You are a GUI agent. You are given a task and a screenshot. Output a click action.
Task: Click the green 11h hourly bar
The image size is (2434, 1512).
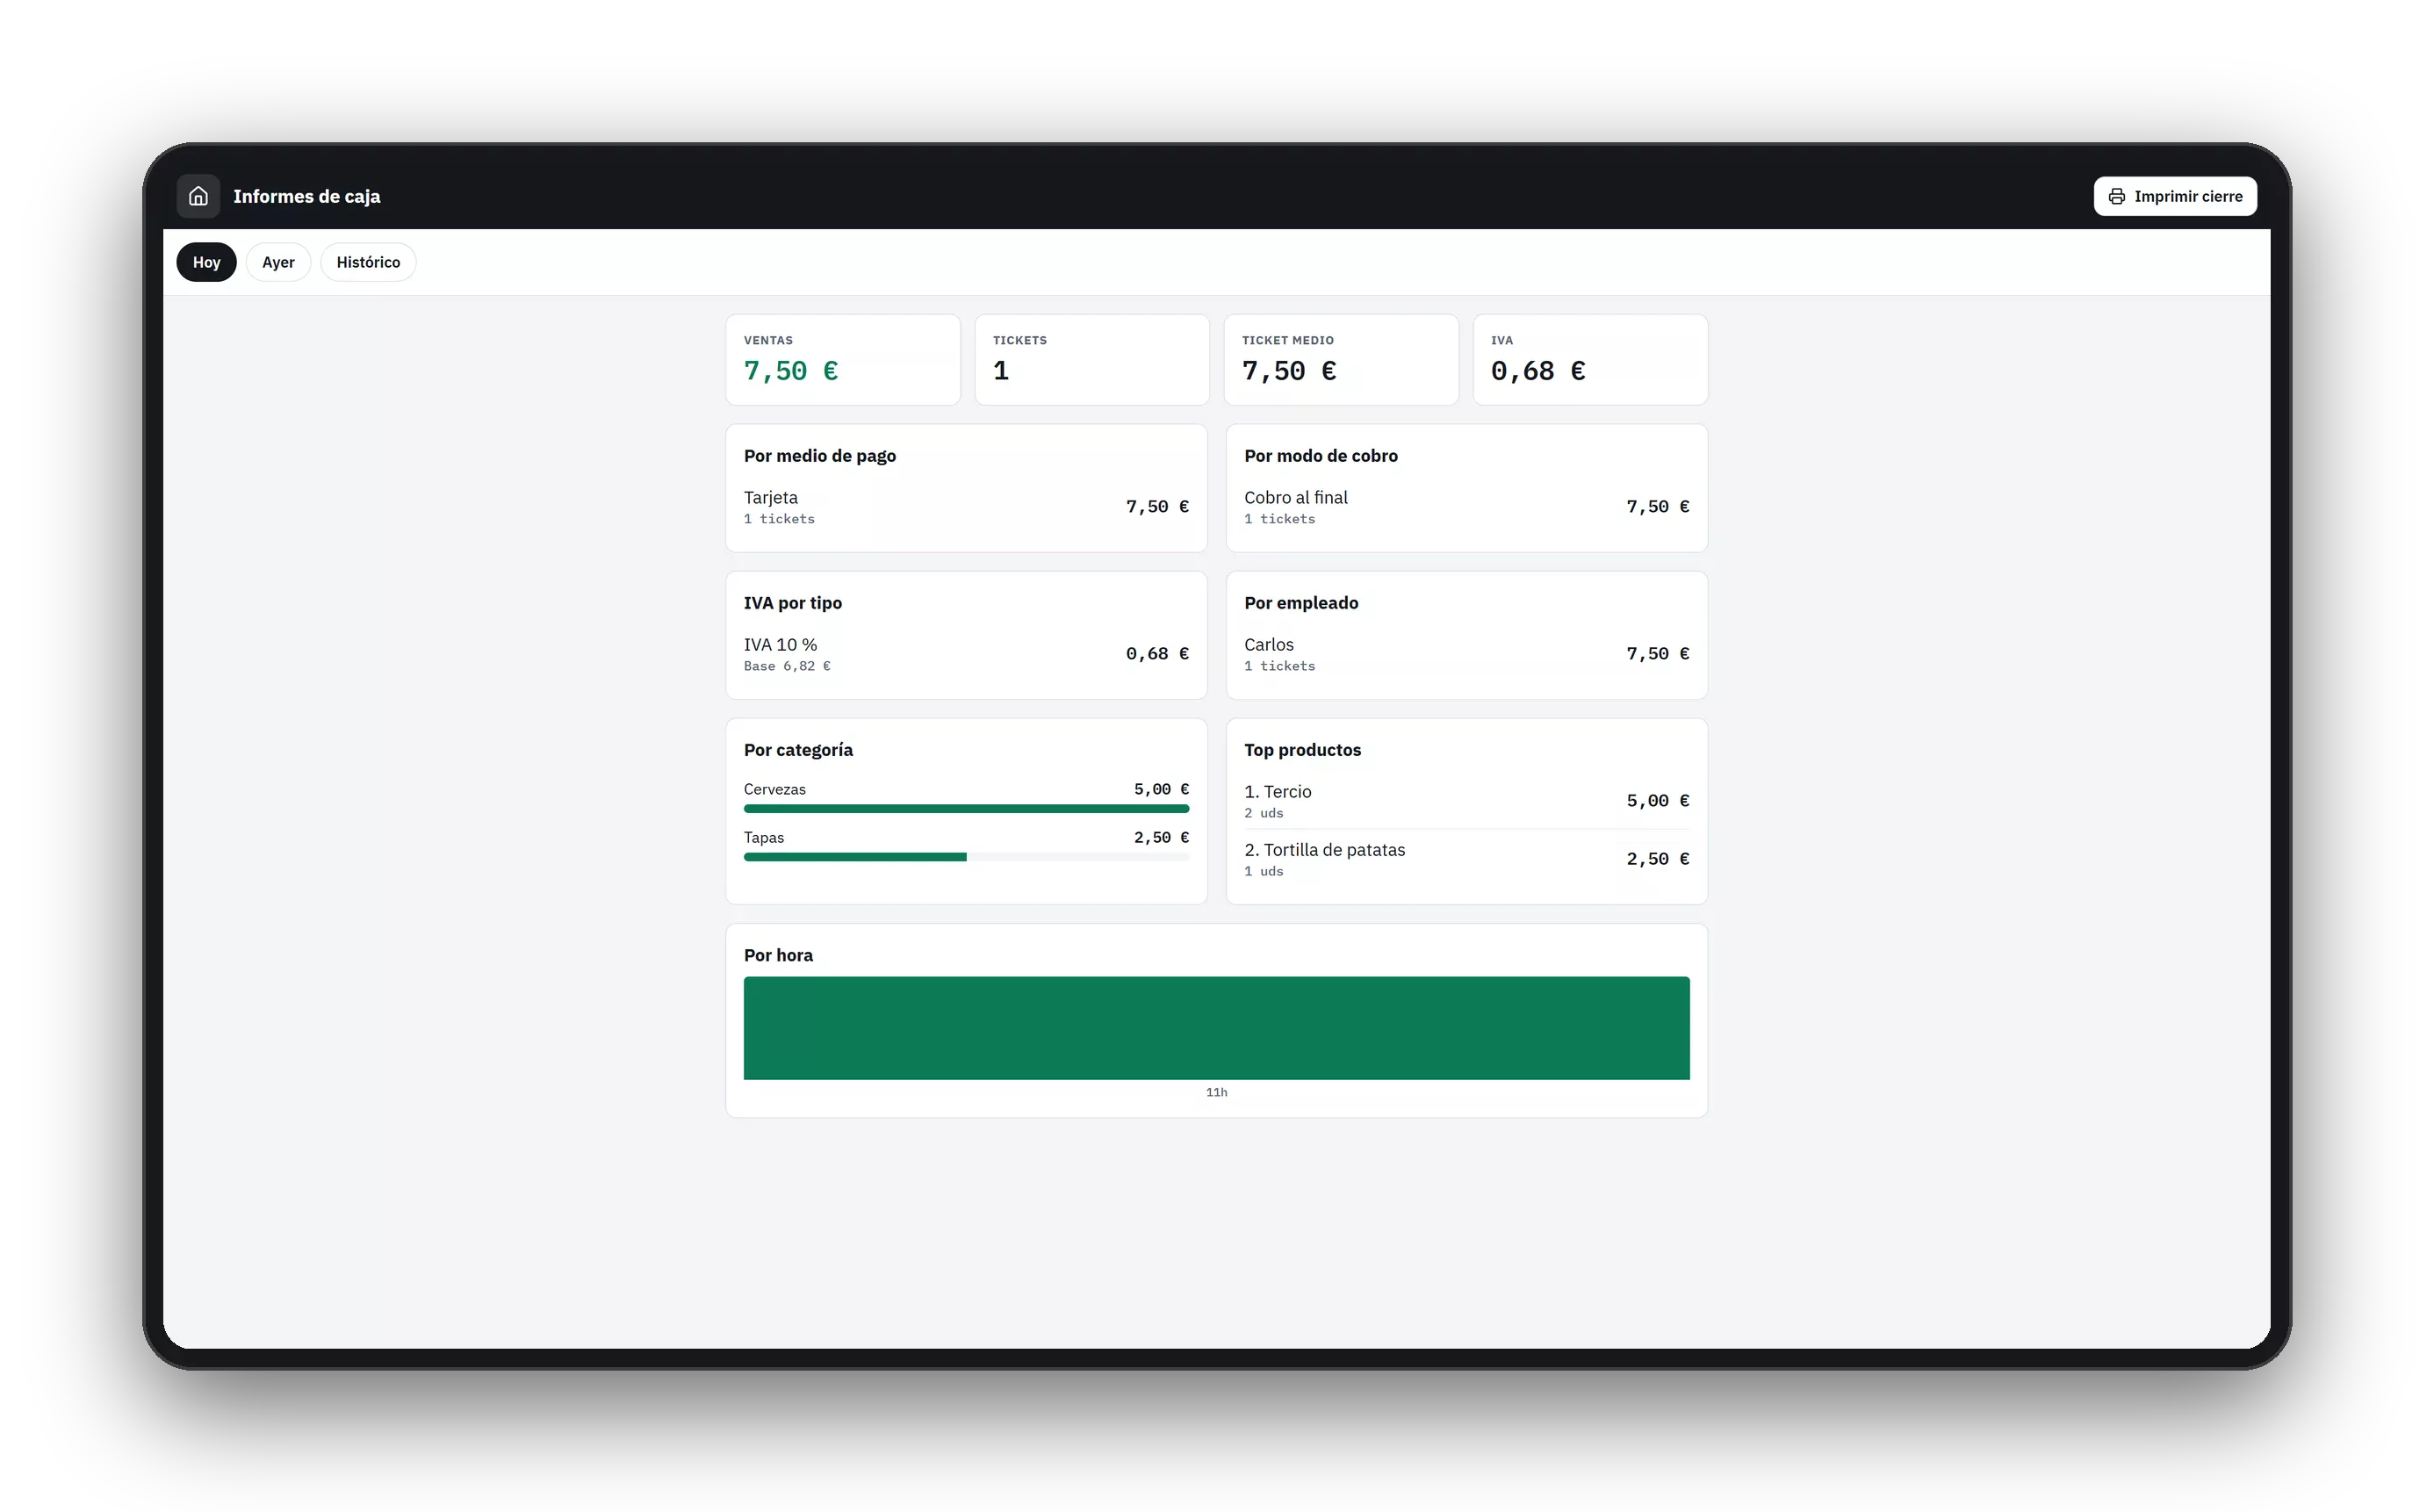click(x=1216, y=1028)
